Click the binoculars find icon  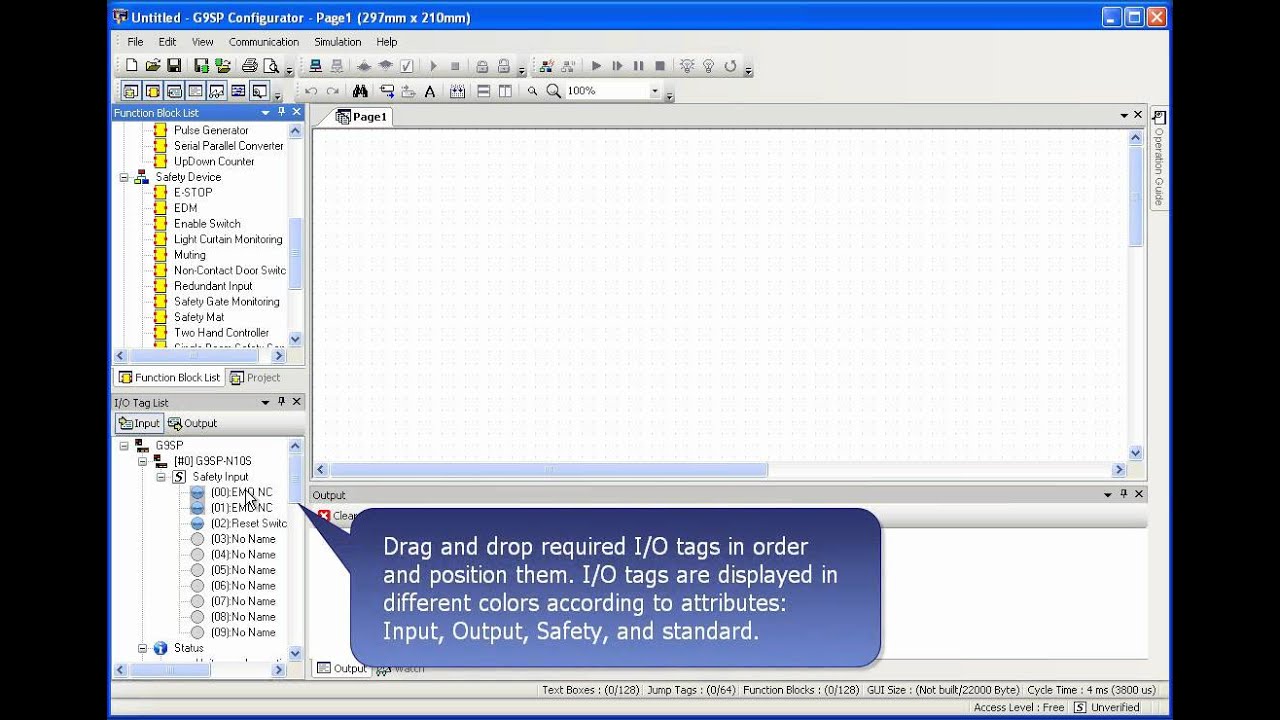point(361,91)
